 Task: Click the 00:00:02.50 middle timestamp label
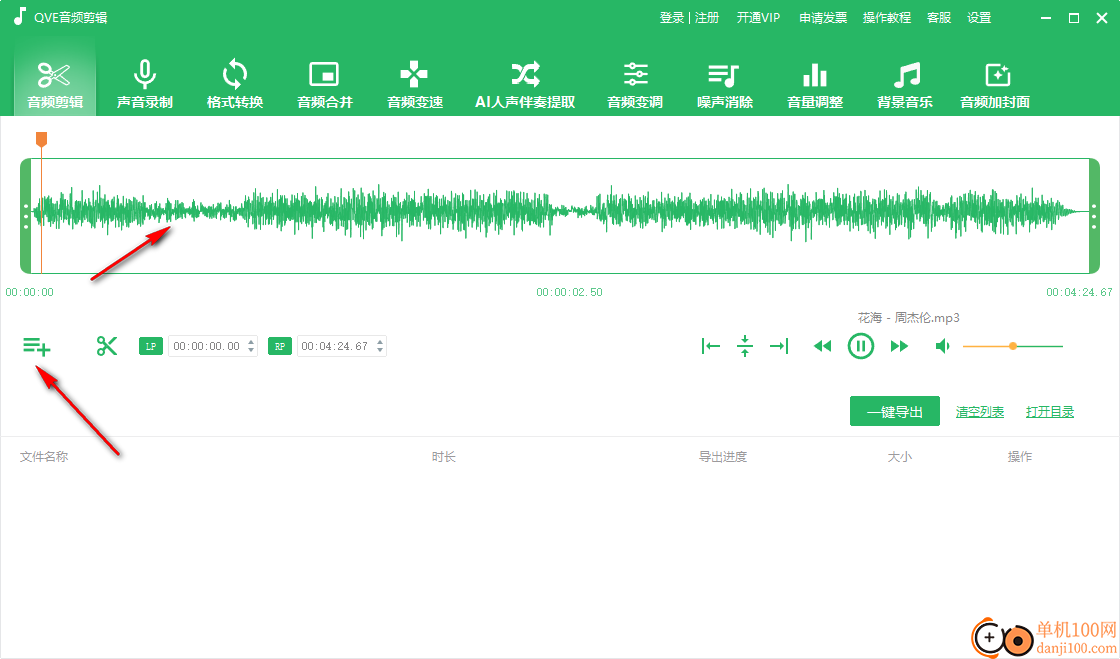pyautogui.click(x=569, y=292)
